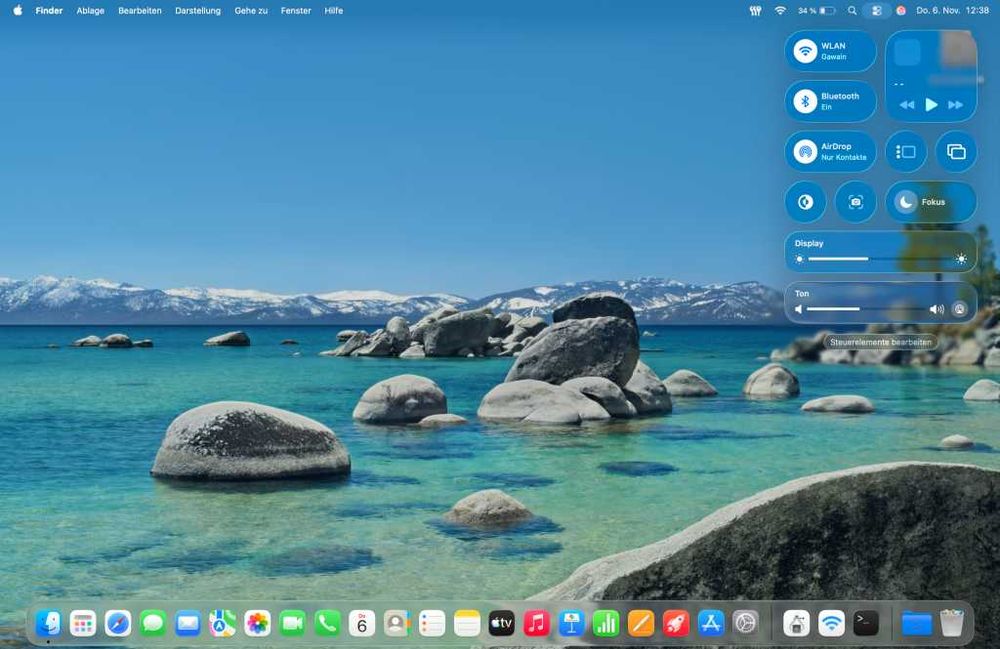Open the red rocket app in Dock
This screenshot has height=649, width=1000.
click(x=676, y=623)
